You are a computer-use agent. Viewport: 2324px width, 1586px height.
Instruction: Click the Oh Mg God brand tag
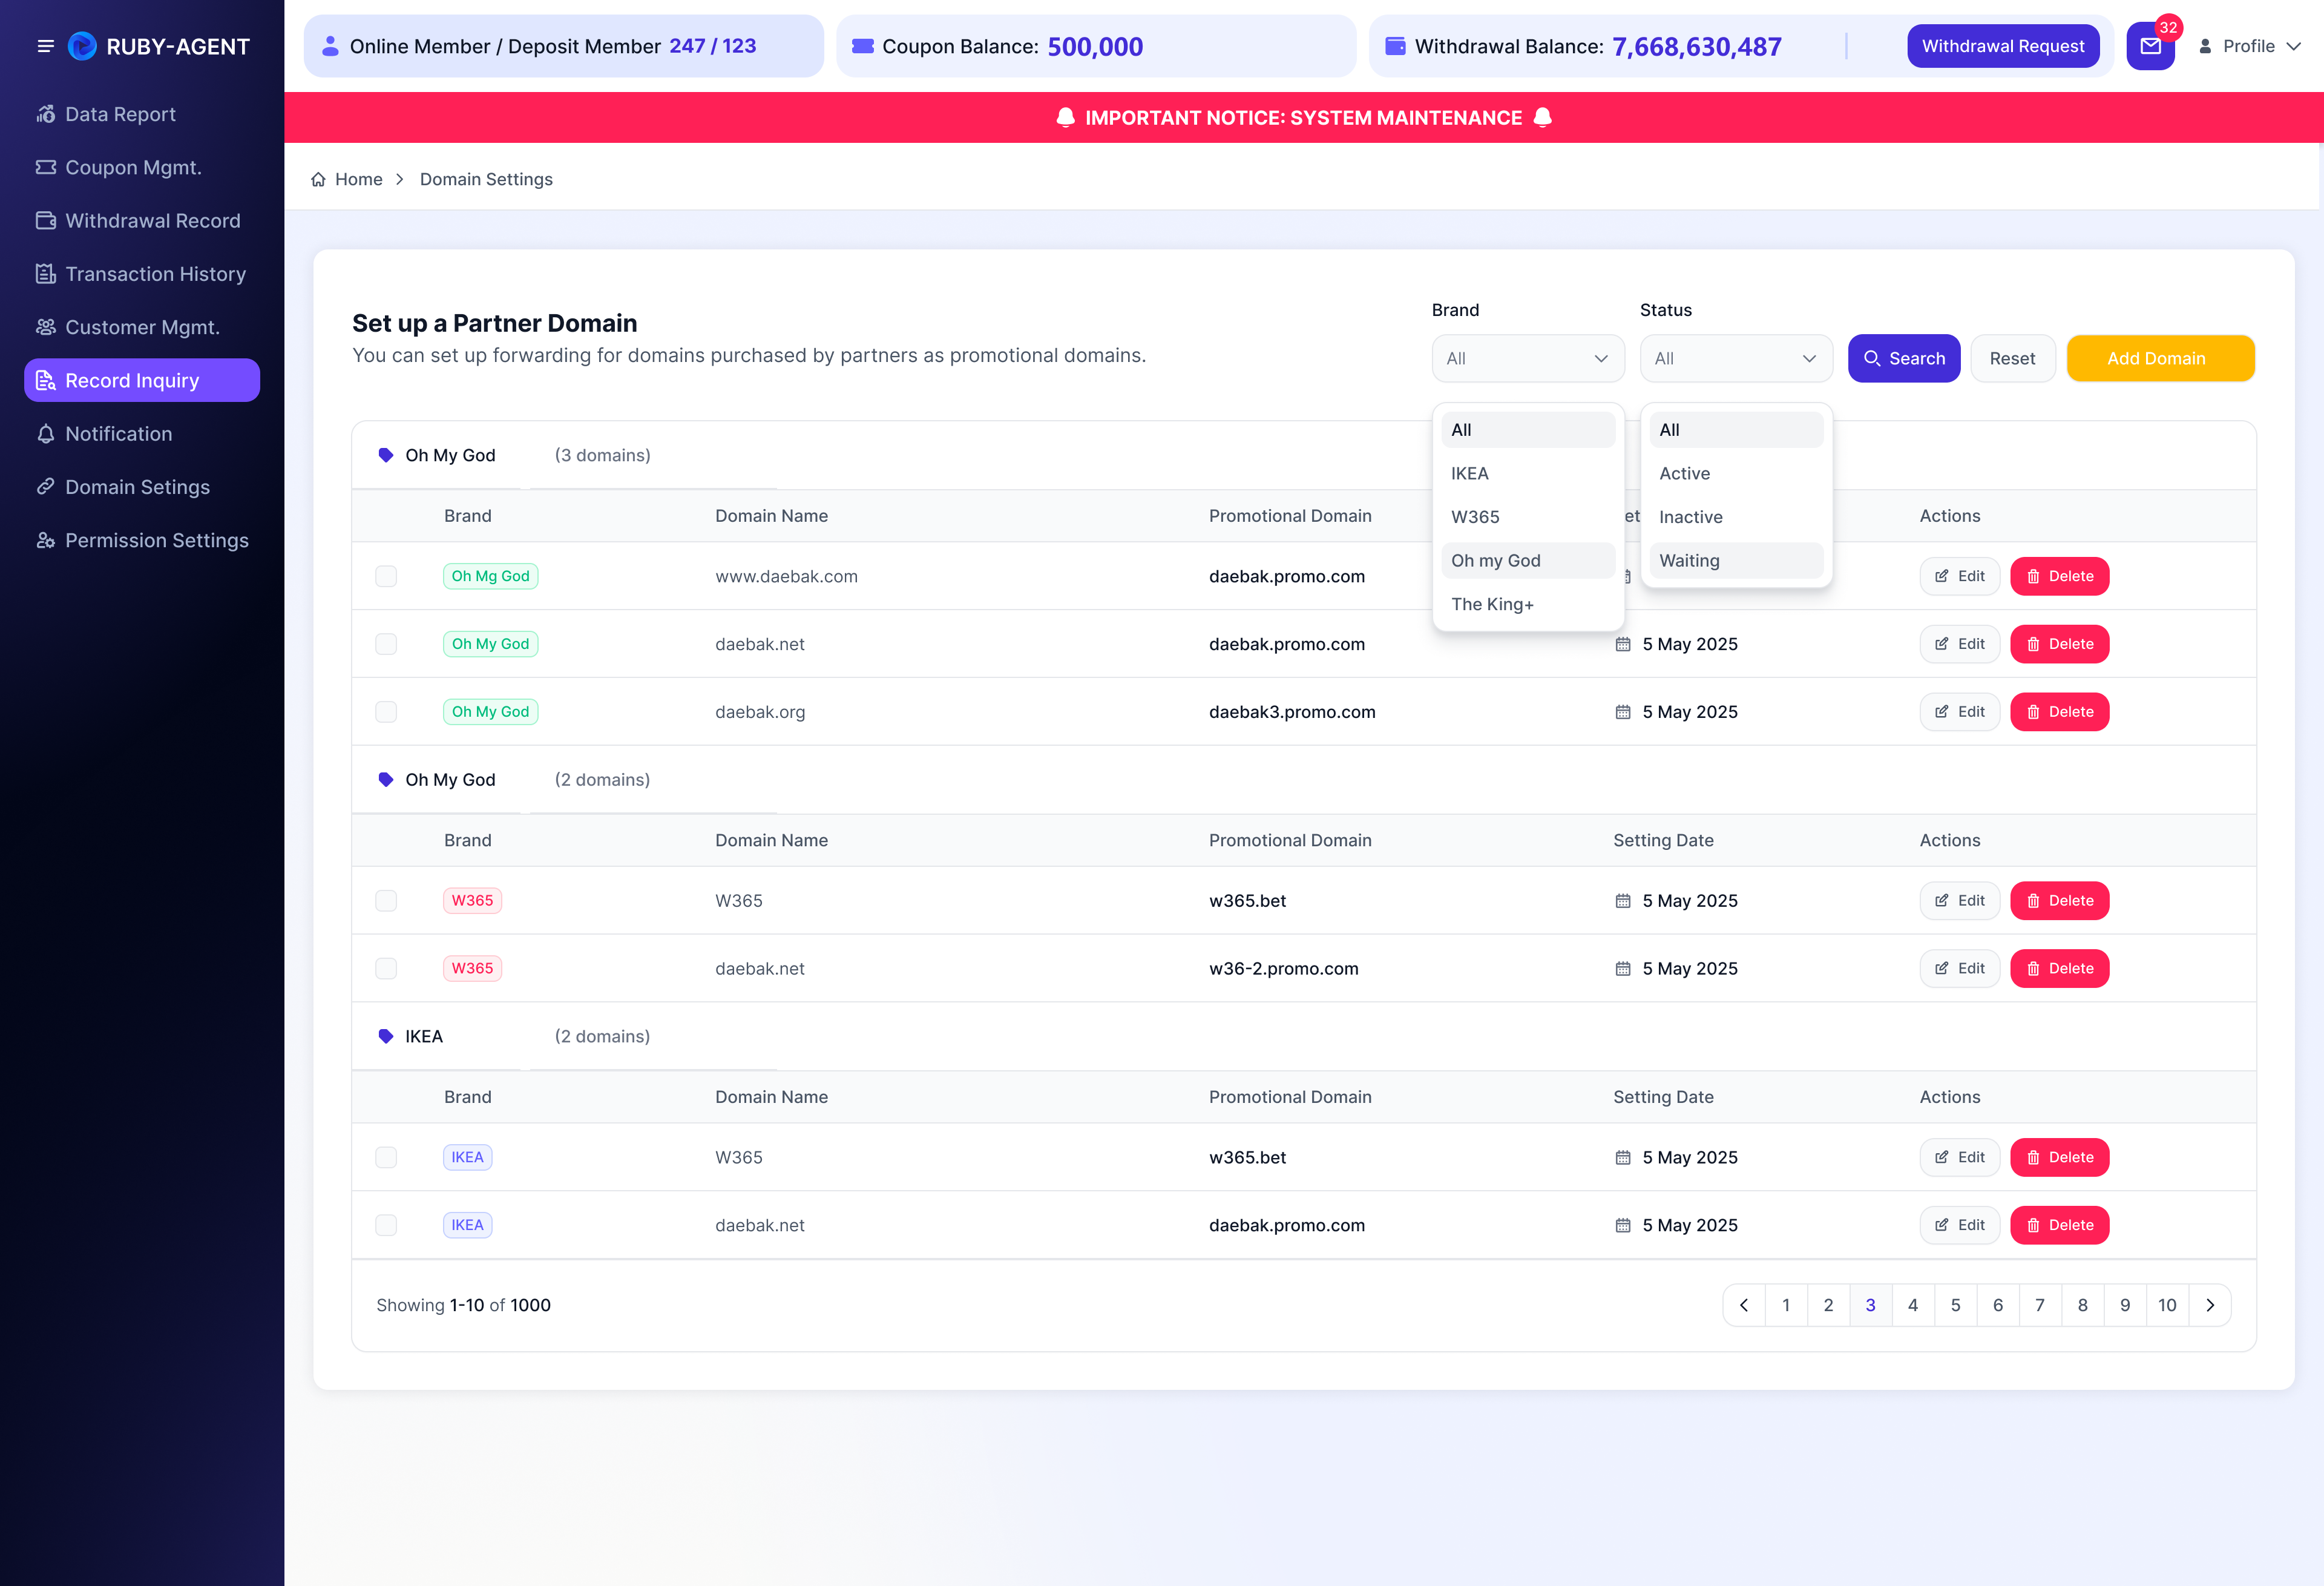coord(490,576)
